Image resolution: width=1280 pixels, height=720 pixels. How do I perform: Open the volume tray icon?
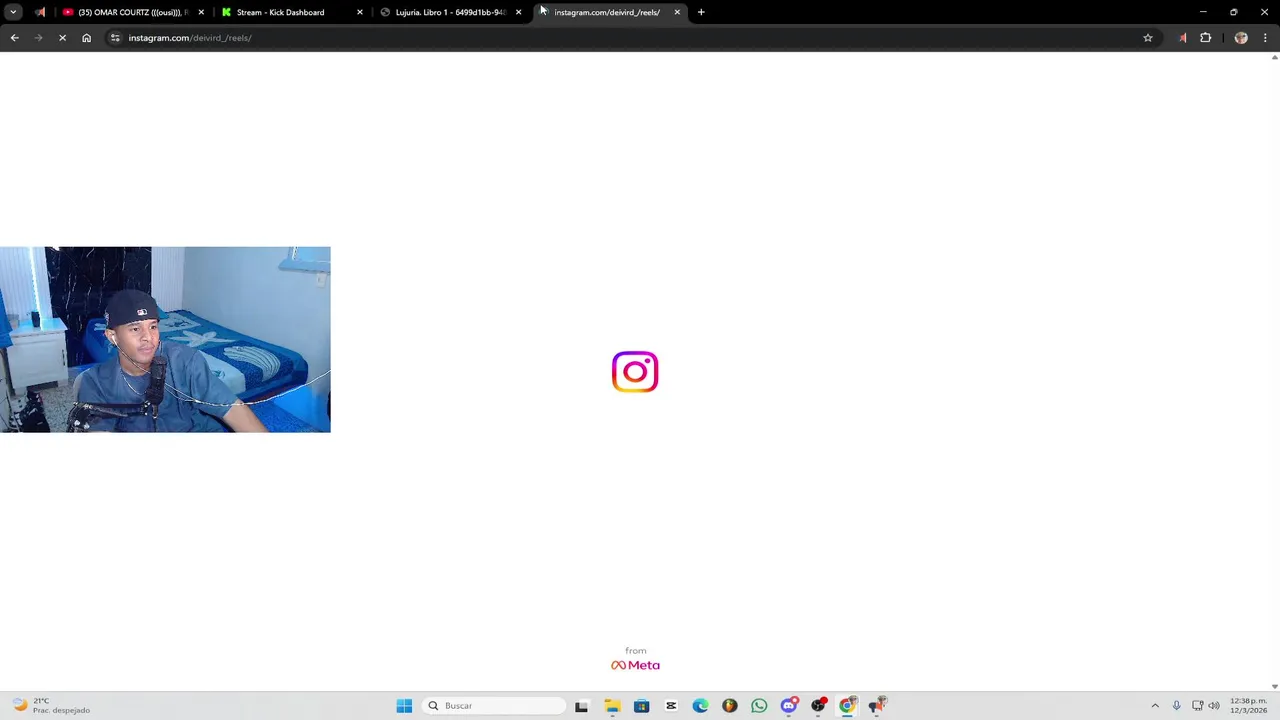[x=1214, y=706]
